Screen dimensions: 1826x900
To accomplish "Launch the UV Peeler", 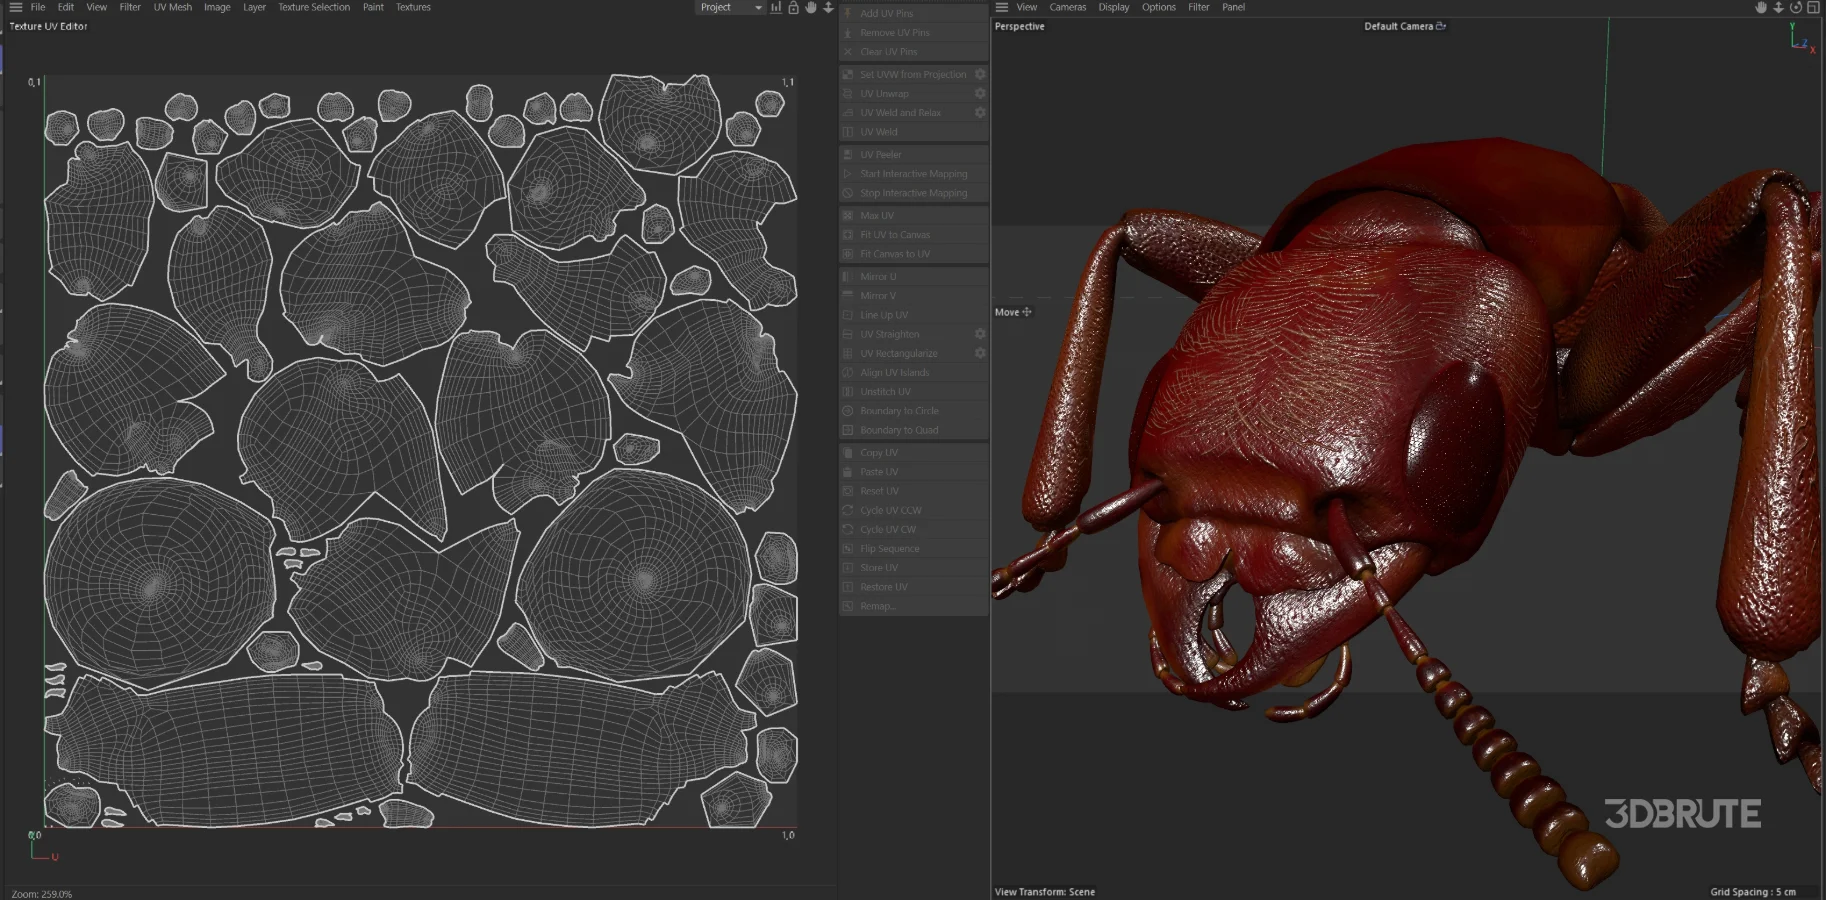I will (x=914, y=154).
